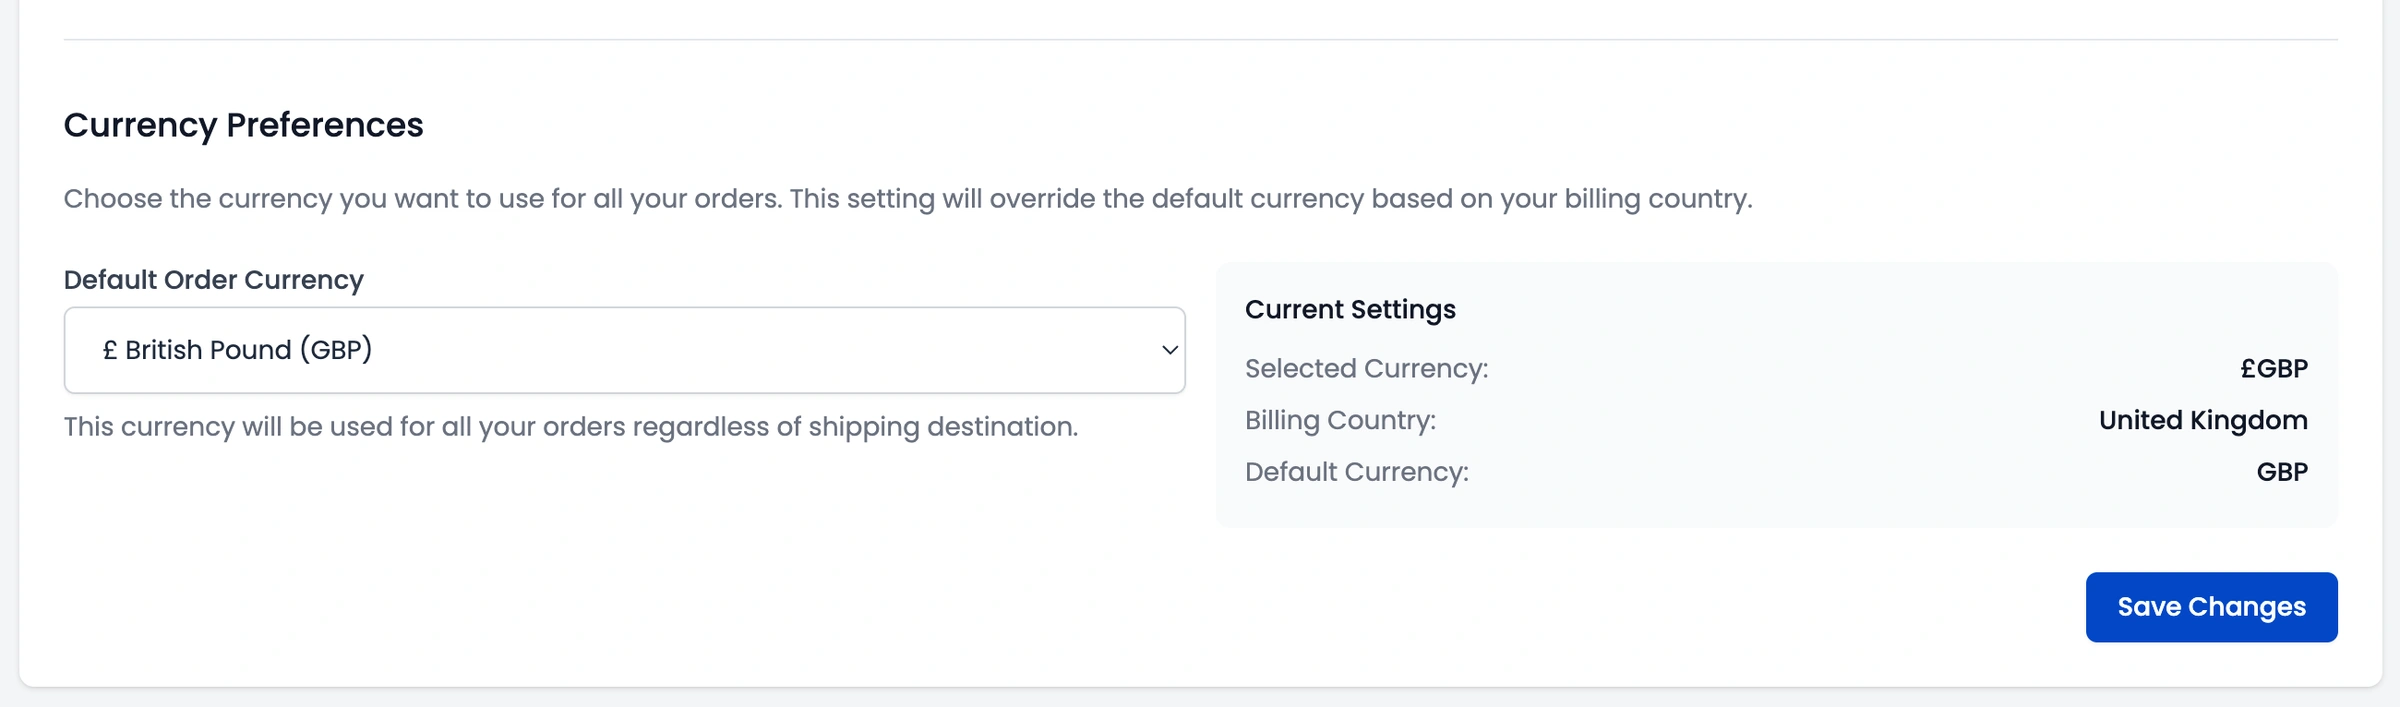
Task: Click the Billing Country label
Action: (1340, 420)
